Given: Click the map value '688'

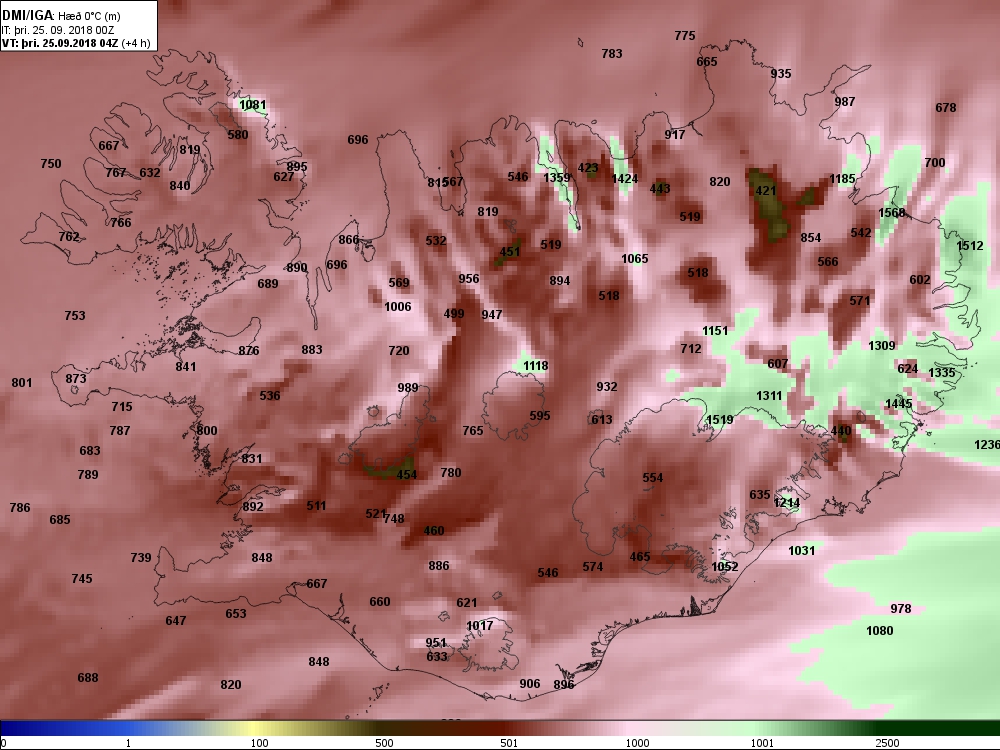Looking at the screenshot, I should (88, 678).
